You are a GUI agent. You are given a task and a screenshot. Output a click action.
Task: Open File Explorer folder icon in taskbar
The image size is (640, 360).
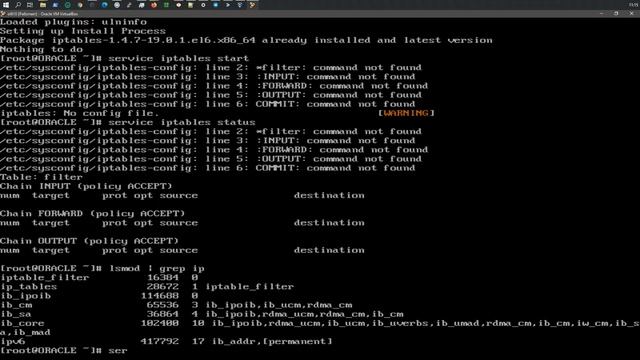point(43,5)
